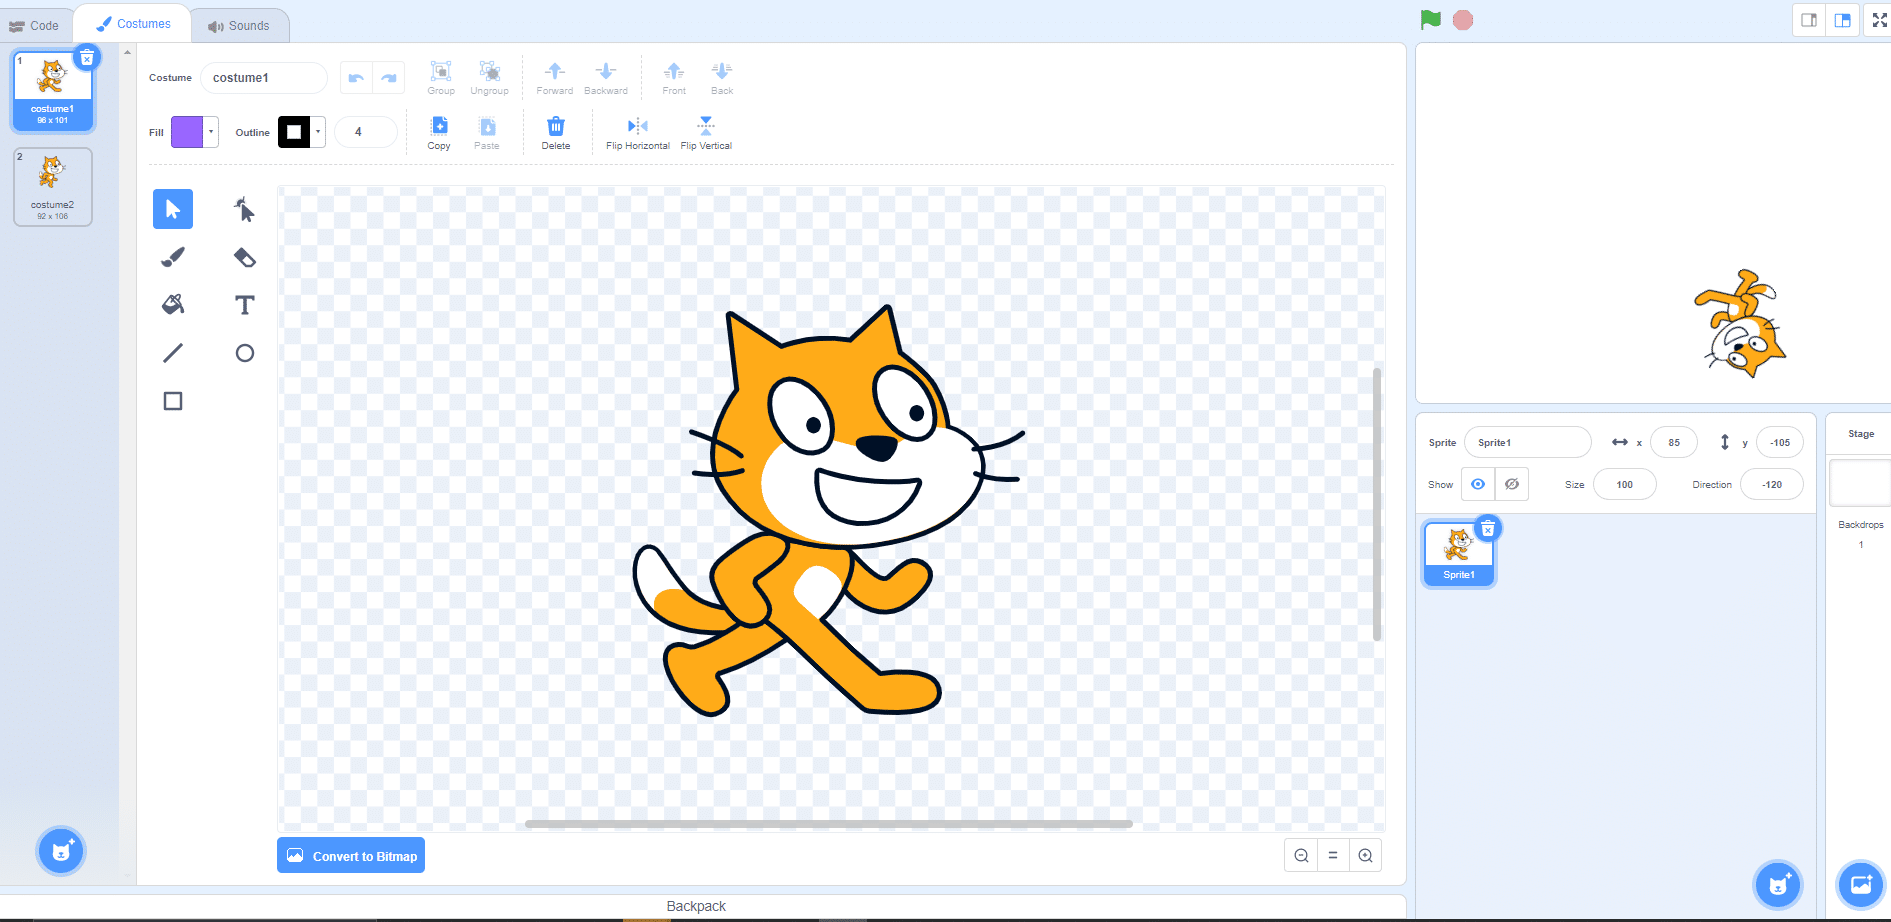Enter full screen stage mode
The width and height of the screenshot is (1891, 922).
(1879, 20)
